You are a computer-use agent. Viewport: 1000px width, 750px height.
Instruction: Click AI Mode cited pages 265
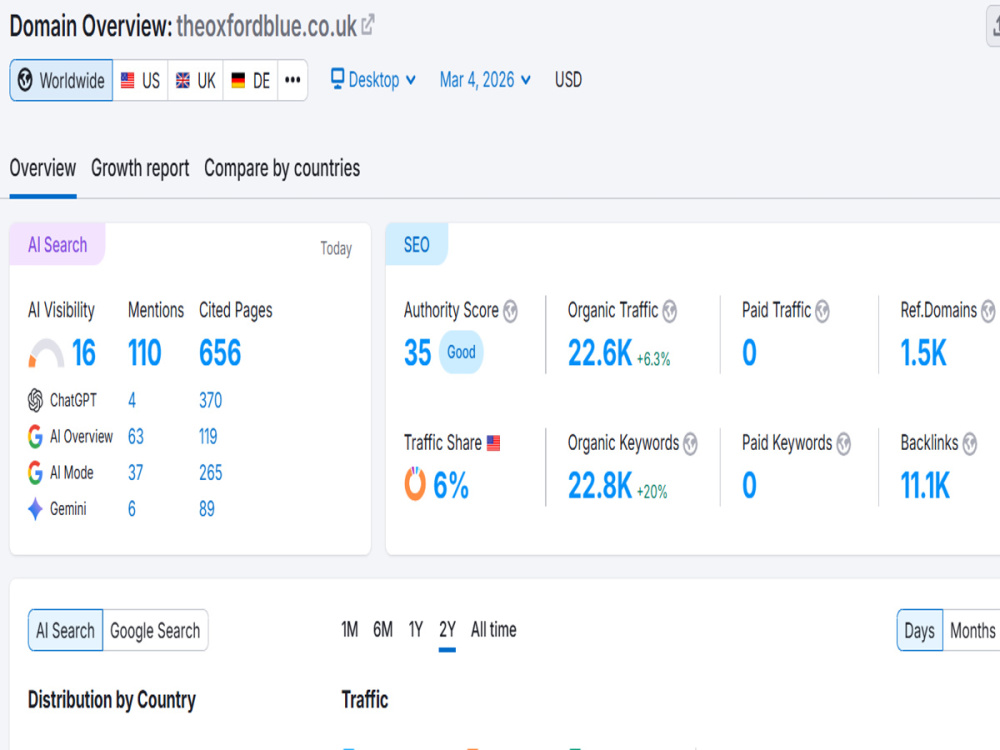tap(210, 473)
